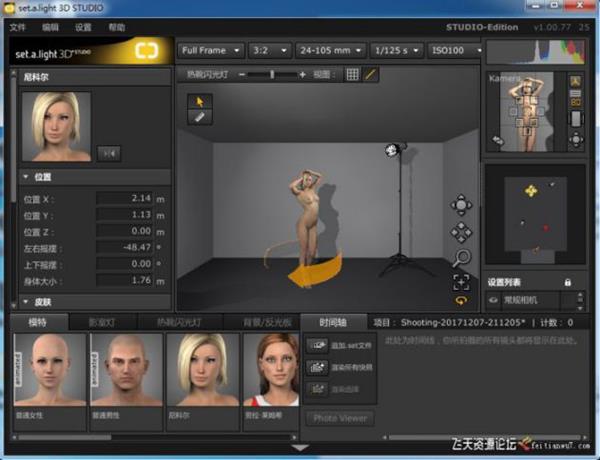
Task: Click the yellow diagonal line tool icon
Action: tap(370, 74)
